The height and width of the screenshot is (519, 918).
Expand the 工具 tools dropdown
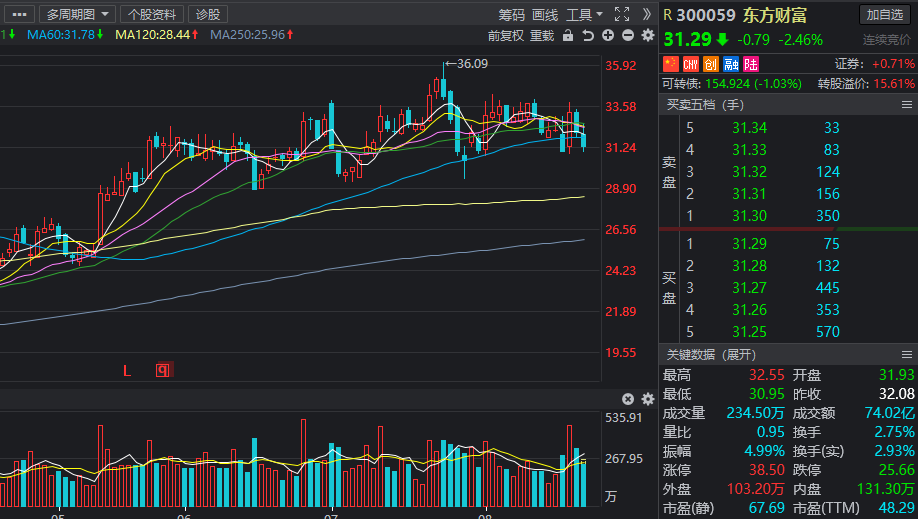[x=584, y=15]
